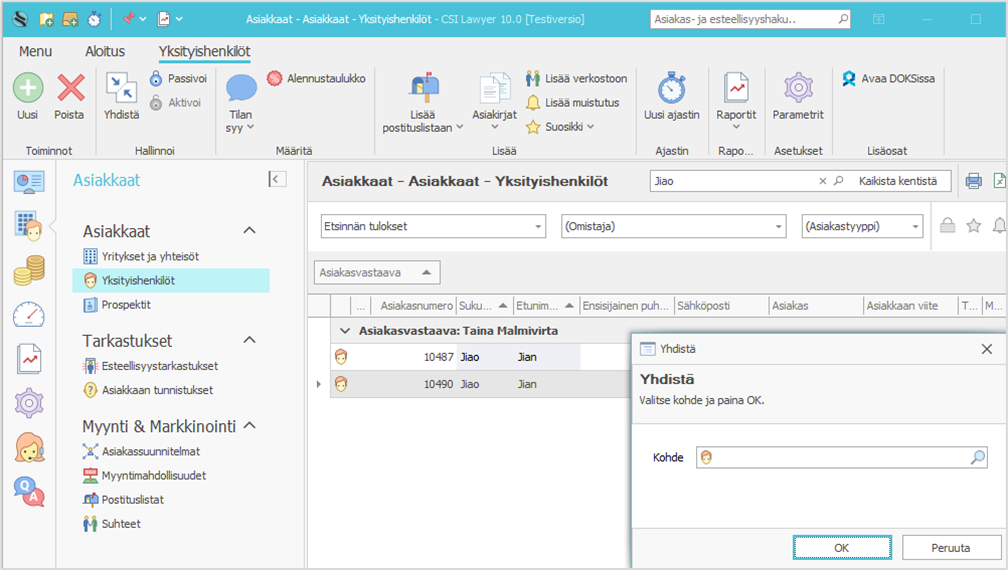Open the Uusi ajastin timer tool

click(x=671, y=89)
